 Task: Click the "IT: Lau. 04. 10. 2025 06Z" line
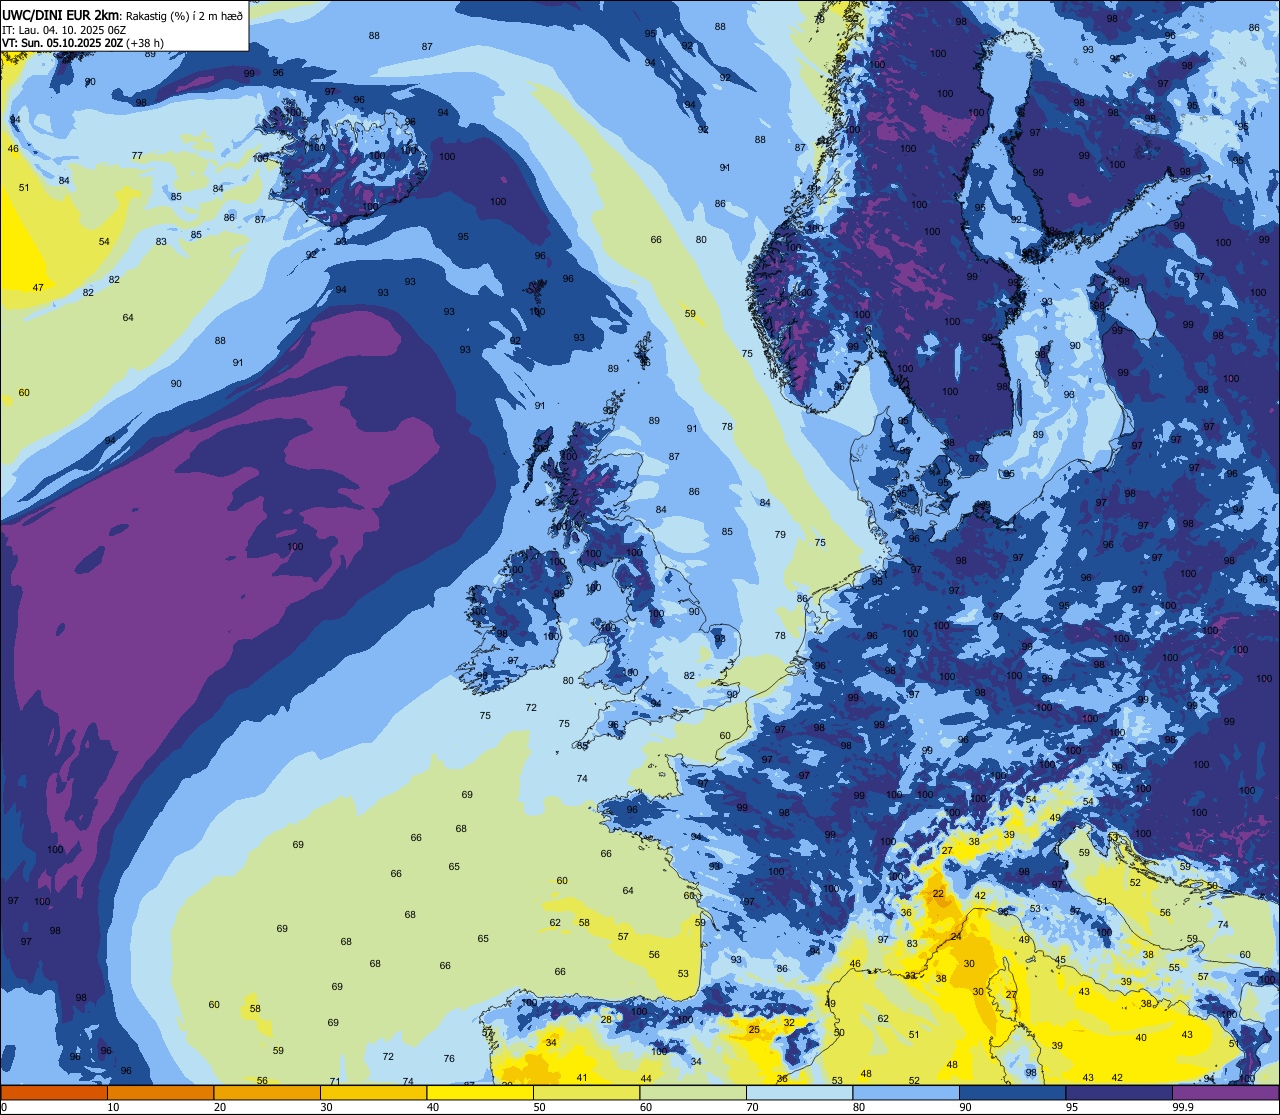[x=64, y=29]
